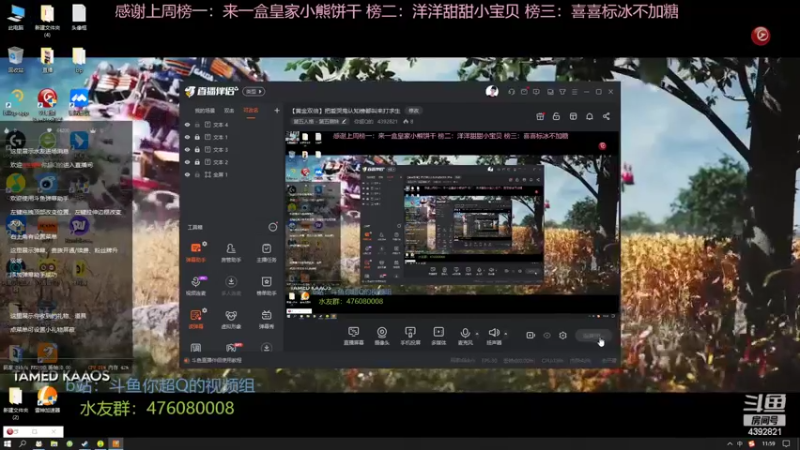Open the 虚拟形象 bear-face tool

(x=231, y=319)
